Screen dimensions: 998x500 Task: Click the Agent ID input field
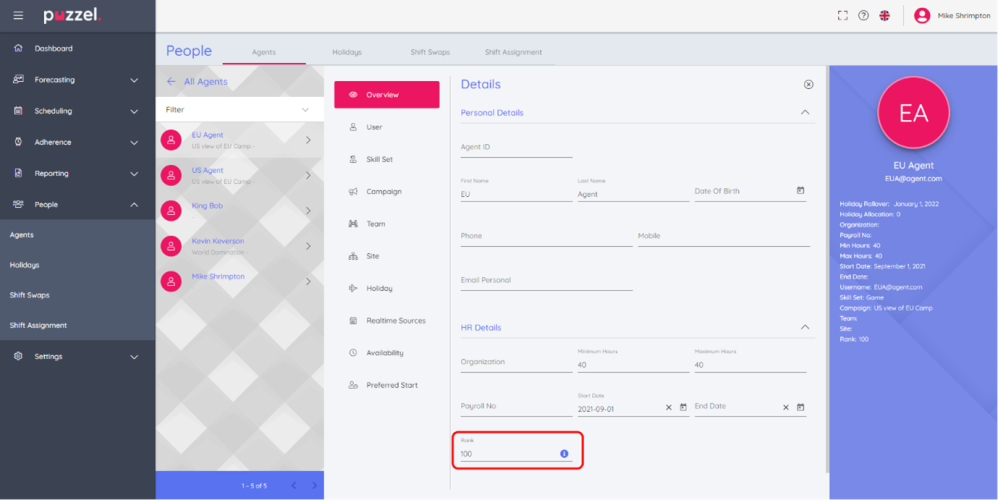pyautogui.click(x=516, y=148)
